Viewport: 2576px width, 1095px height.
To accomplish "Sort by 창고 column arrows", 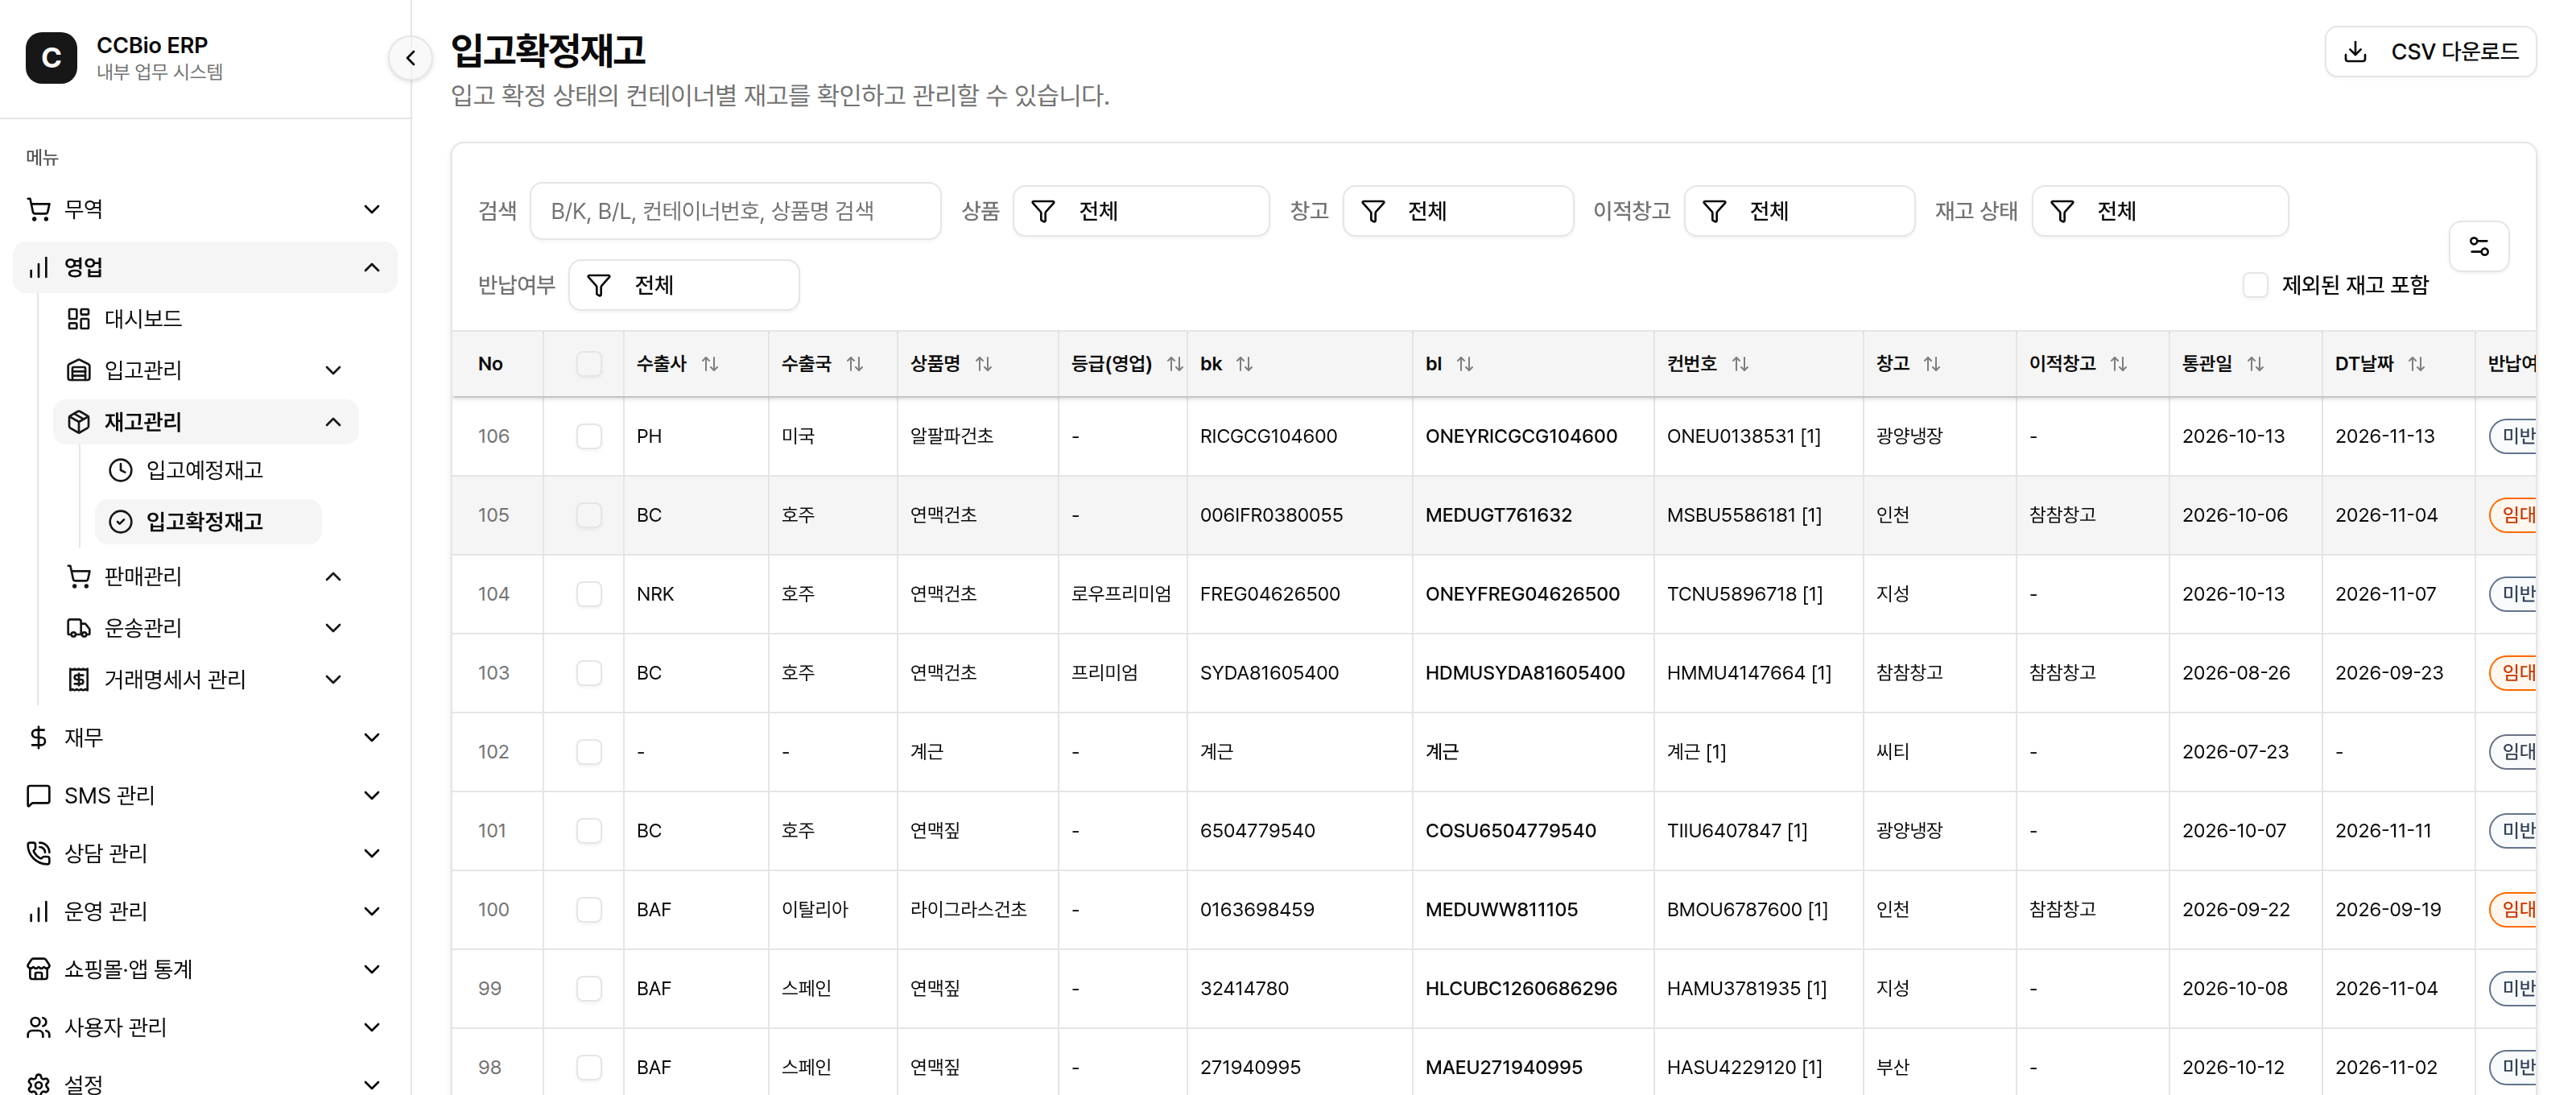I will point(1932,364).
